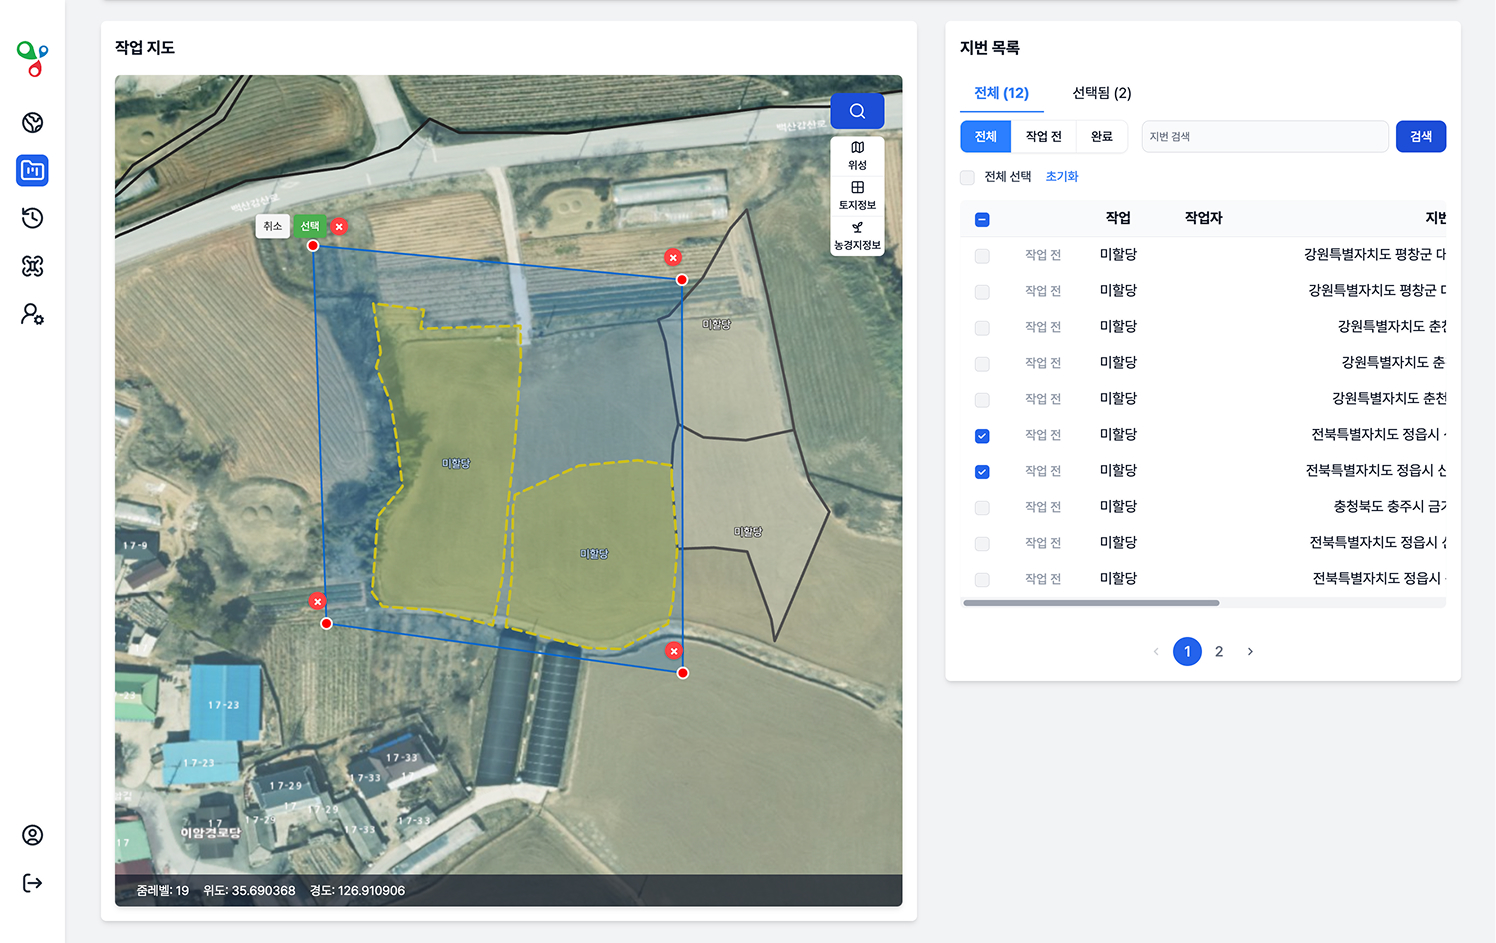Open page 2 of parcel list
Image resolution: width=1496 pixels, height=943 pixels.
point(1219,652)
